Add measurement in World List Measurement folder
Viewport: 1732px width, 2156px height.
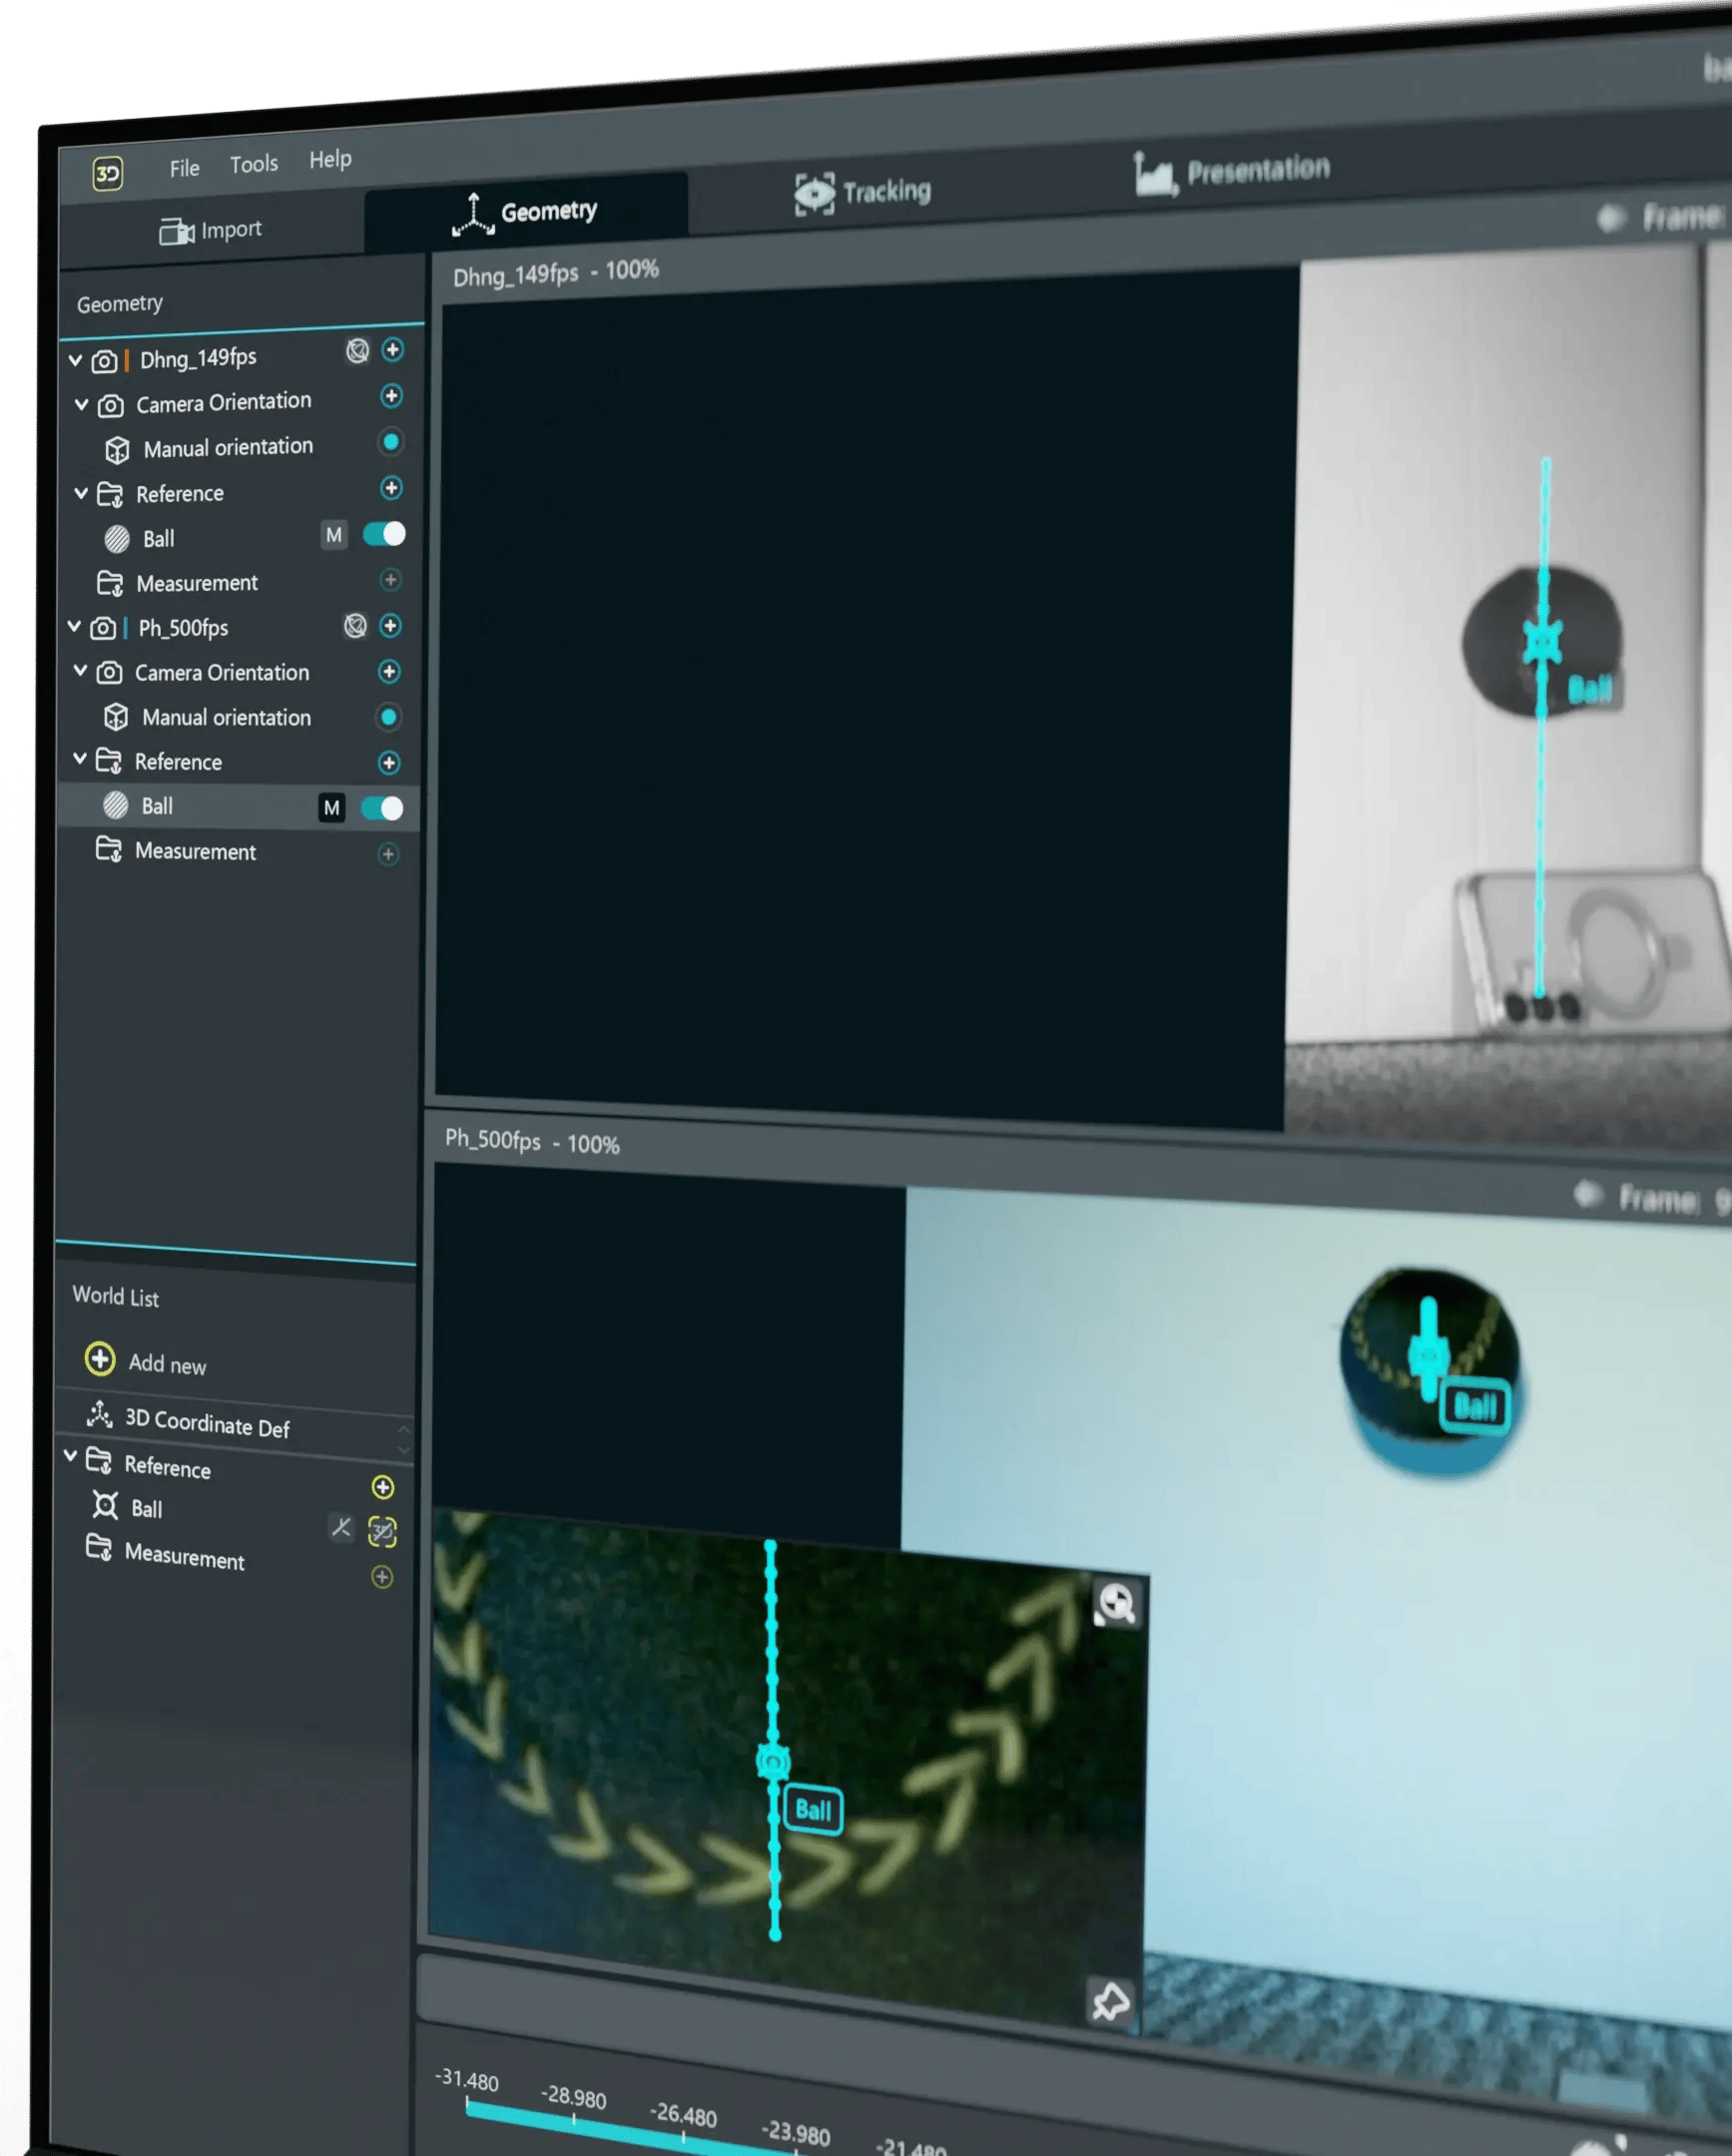[382, 1577]
